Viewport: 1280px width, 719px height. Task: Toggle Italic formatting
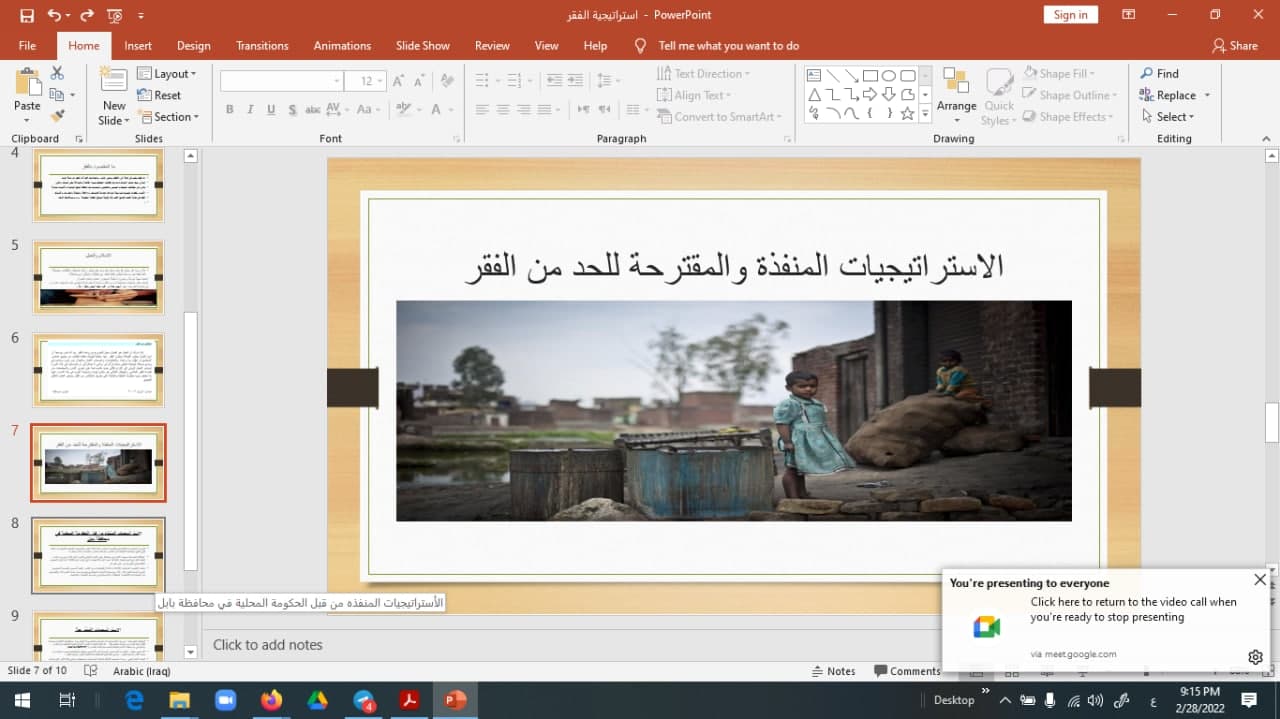click(250, 110)
